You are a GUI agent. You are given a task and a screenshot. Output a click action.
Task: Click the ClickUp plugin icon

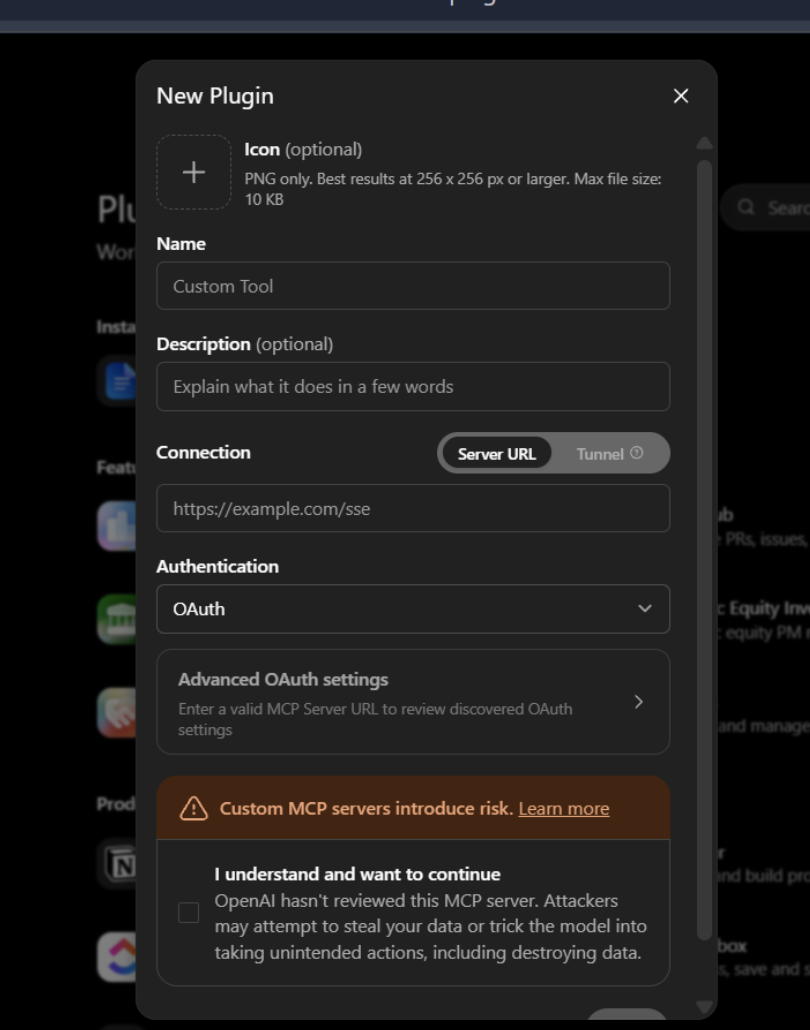point(118,957)
